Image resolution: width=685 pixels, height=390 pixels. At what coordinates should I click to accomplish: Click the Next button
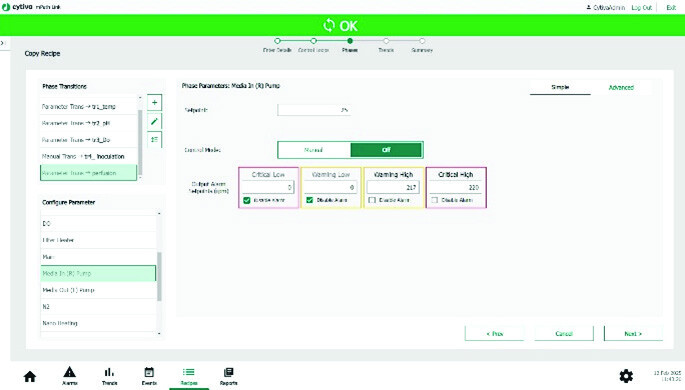click(x=633, y=334)
